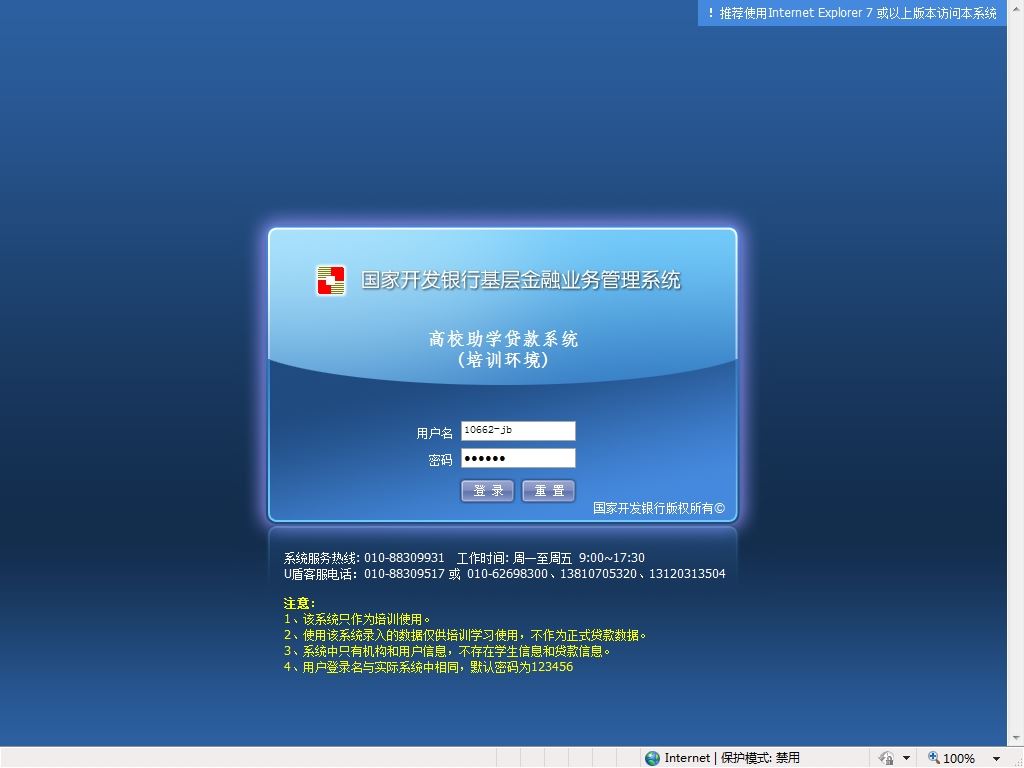1024x768 pixels.
Task: Click the zoom magnifier 100% icon
Action: (934, 758)
